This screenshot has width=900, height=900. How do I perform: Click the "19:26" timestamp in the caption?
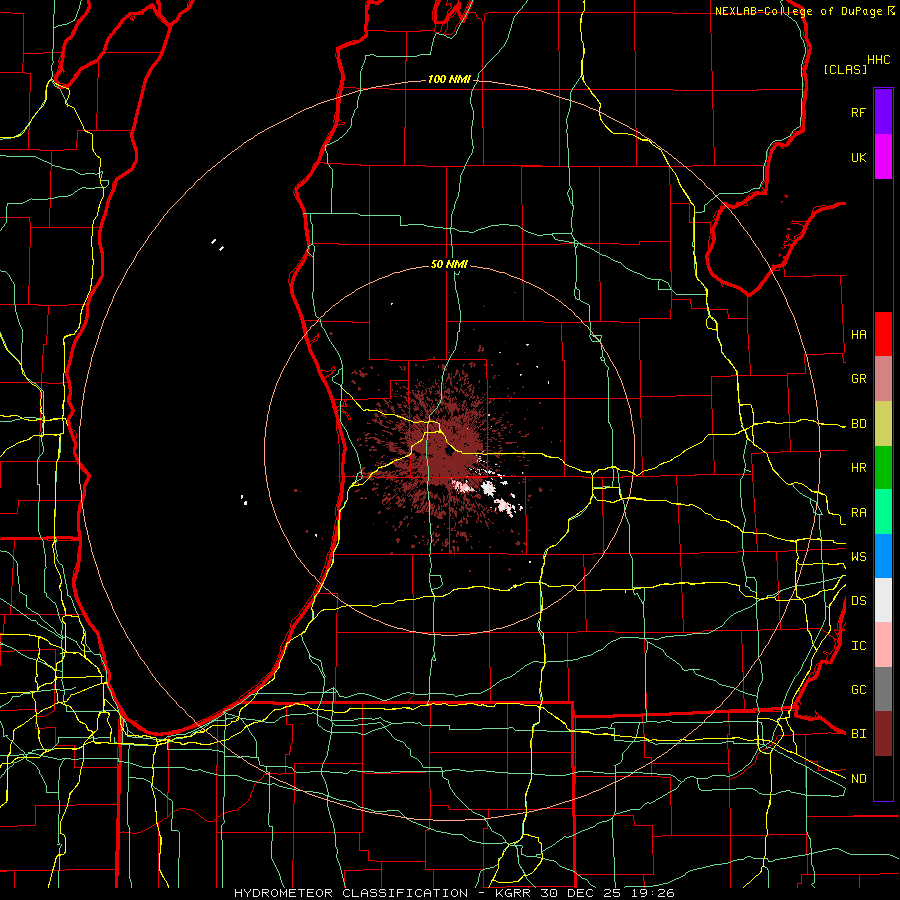tap(651, 893)
